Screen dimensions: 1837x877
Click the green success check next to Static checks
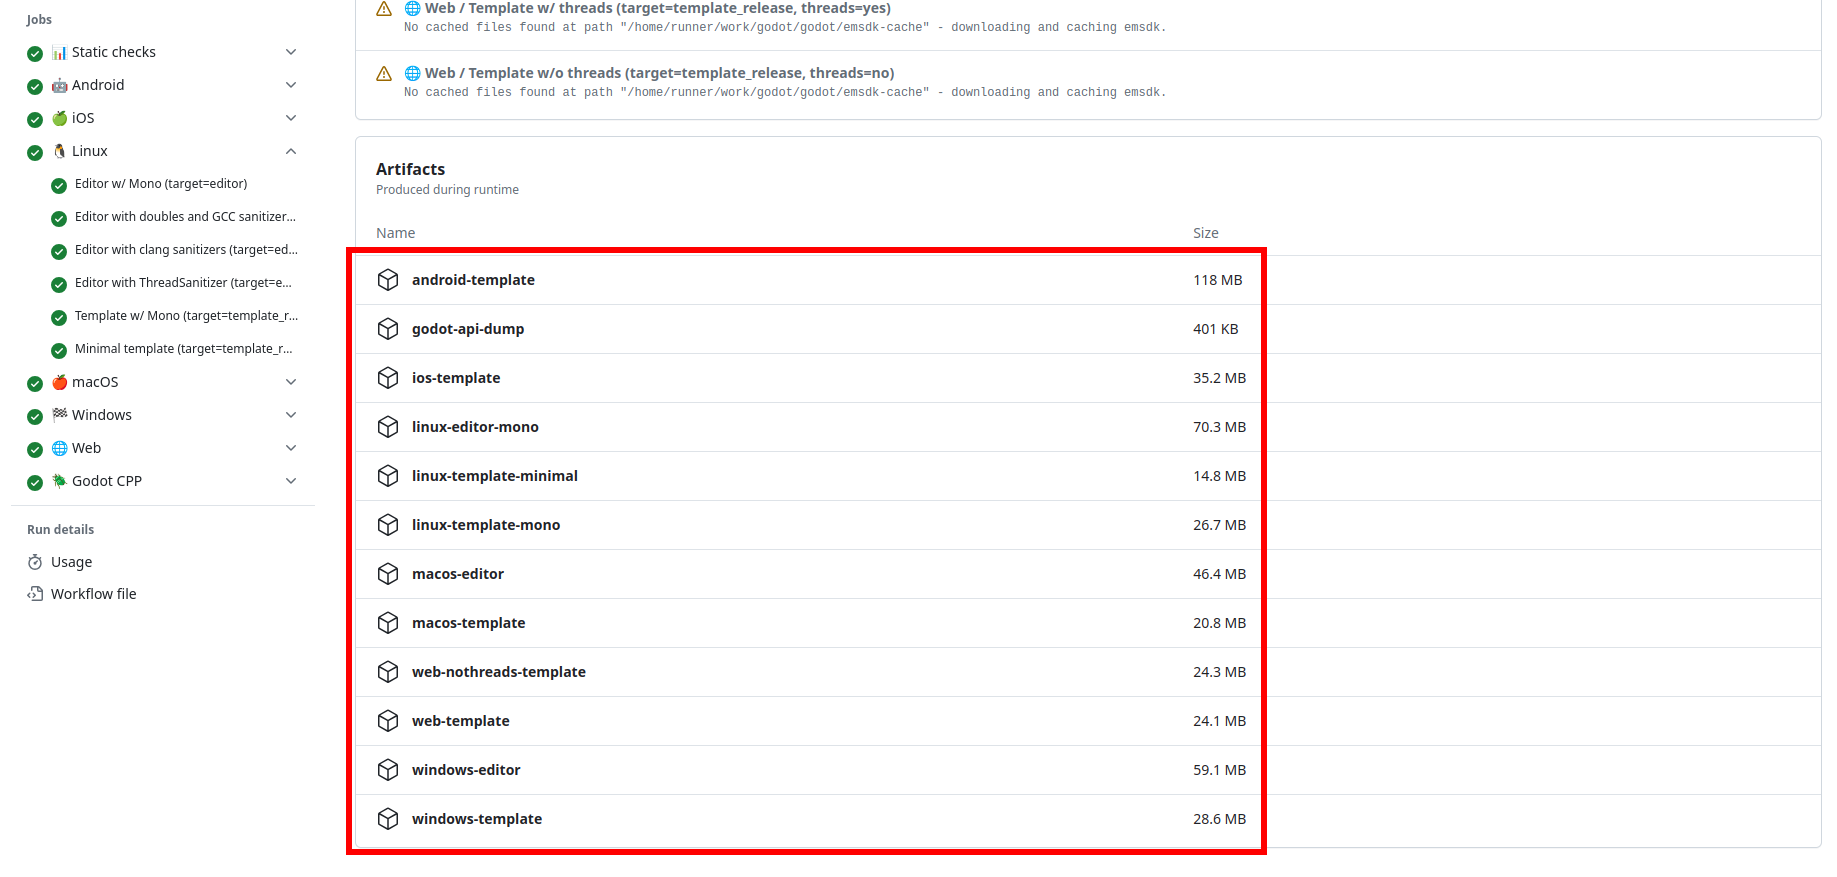tap(35, 53)
